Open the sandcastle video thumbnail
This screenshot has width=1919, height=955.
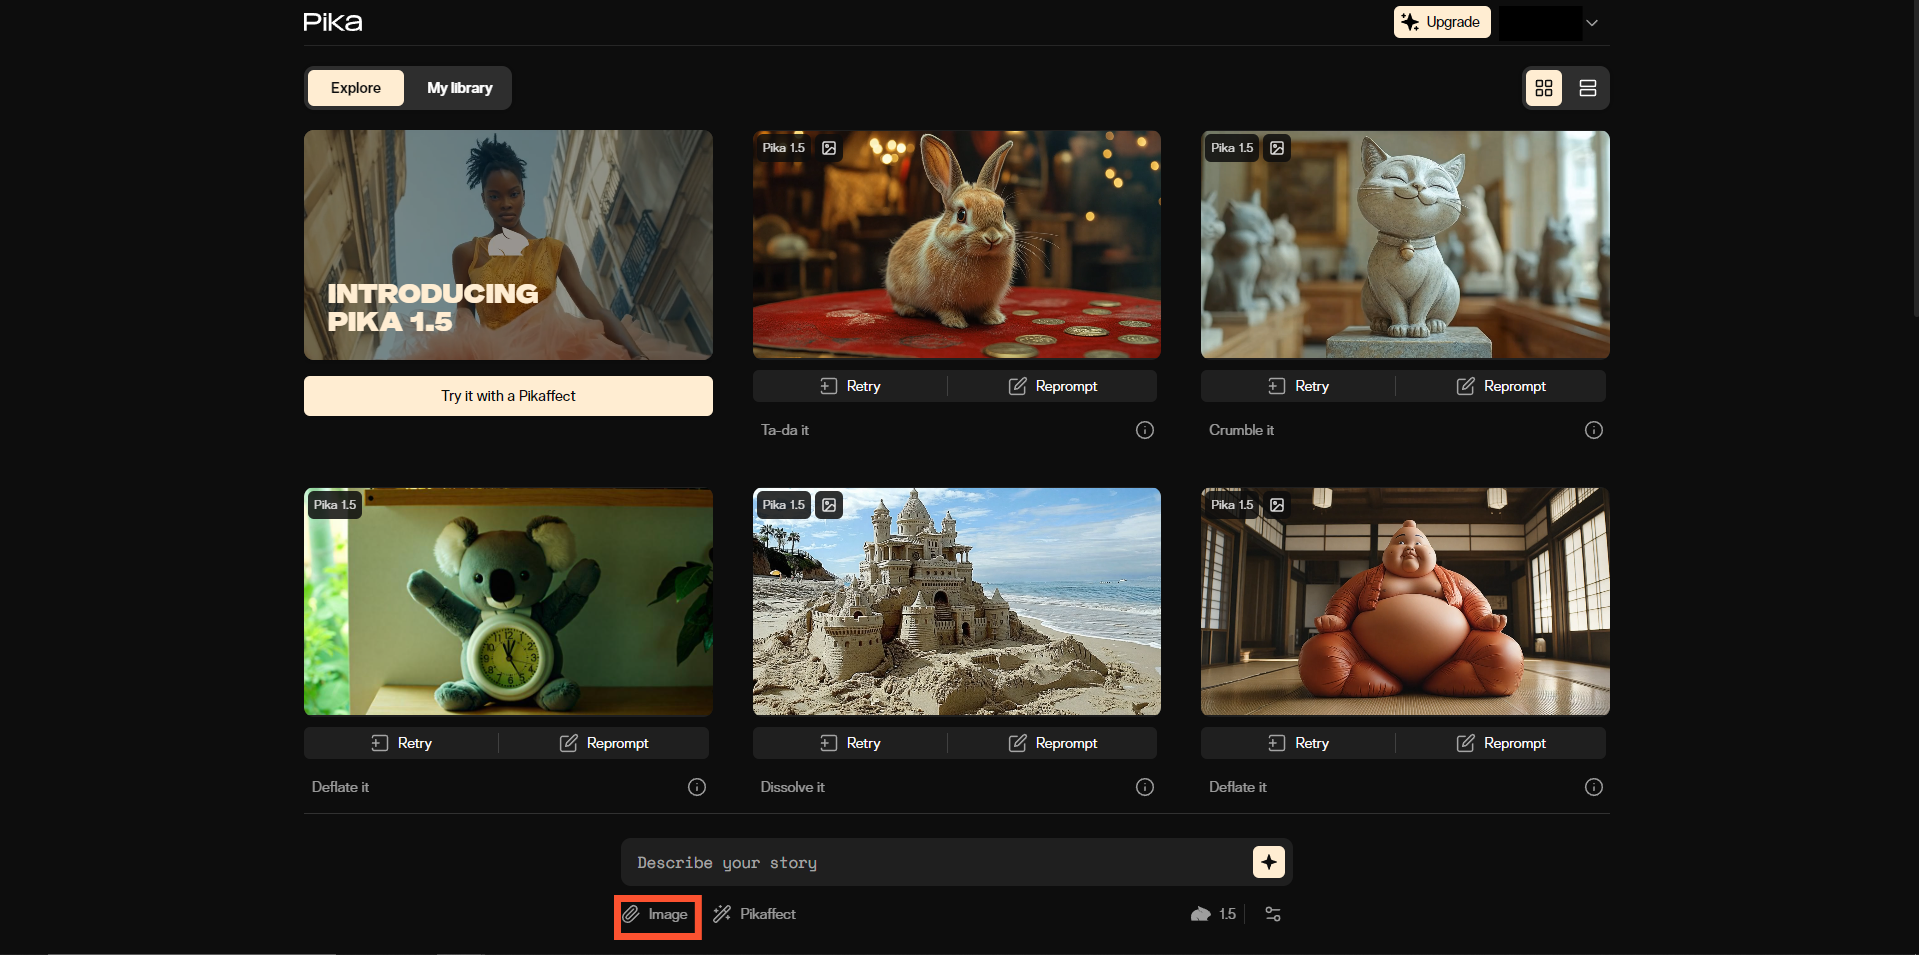click(x=956, y=601)
